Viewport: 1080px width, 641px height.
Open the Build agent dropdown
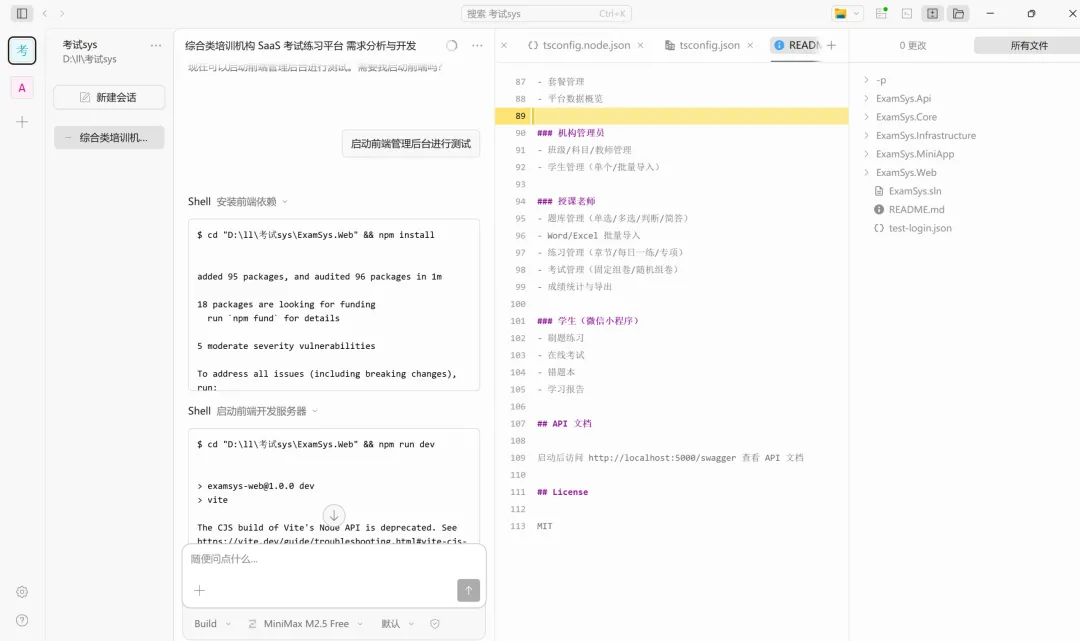212,624
